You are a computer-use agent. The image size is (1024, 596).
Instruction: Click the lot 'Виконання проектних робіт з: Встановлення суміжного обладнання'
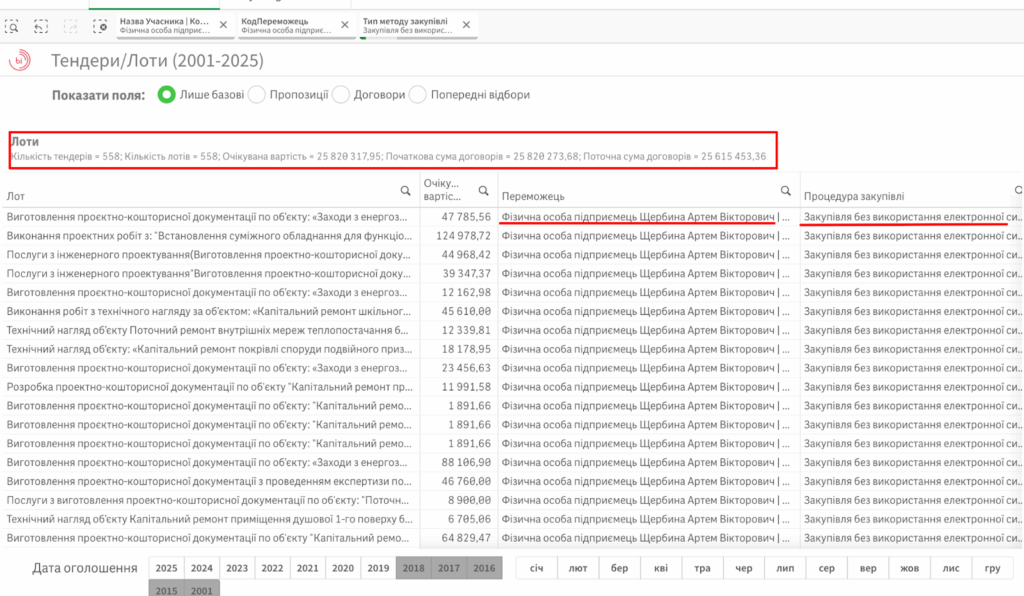(x=209, y=236)
